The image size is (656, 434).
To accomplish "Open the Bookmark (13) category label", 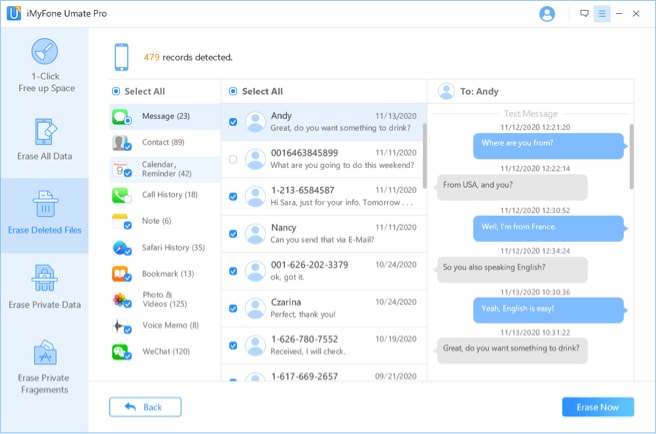I will [168, 274].
